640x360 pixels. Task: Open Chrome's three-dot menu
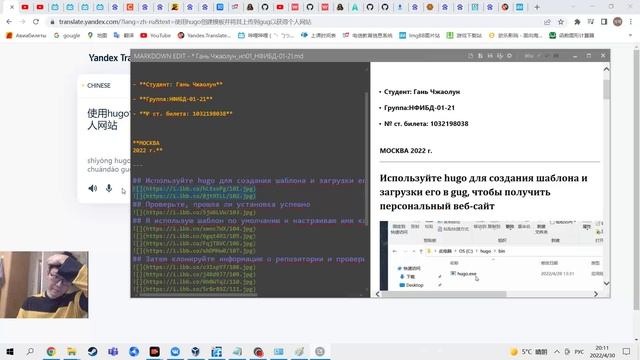(631, 22)
